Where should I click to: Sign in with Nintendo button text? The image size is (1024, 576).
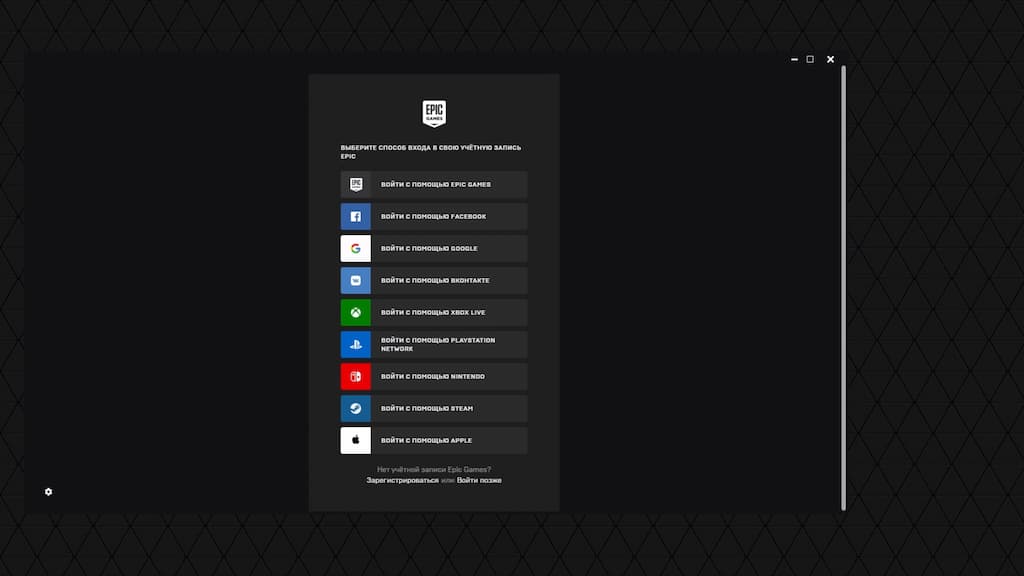(x=433, y=377)
